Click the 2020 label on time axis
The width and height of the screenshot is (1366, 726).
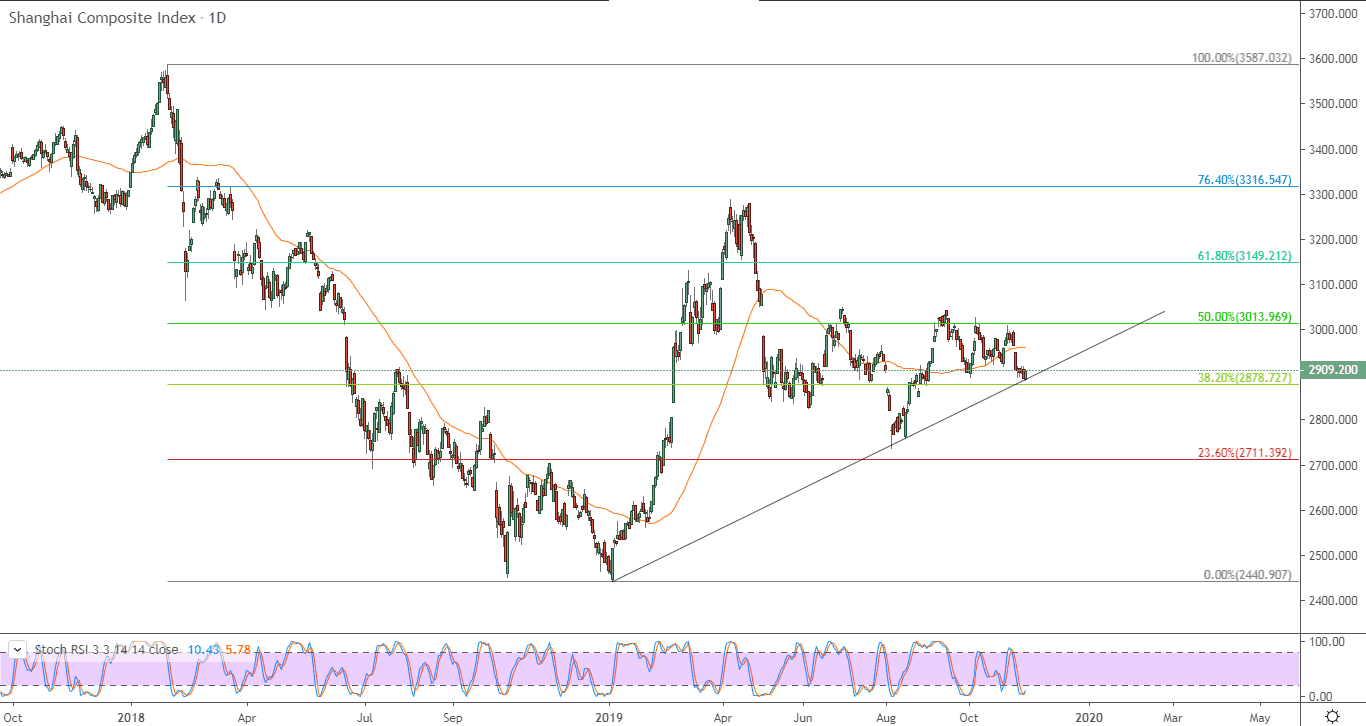1089,717
